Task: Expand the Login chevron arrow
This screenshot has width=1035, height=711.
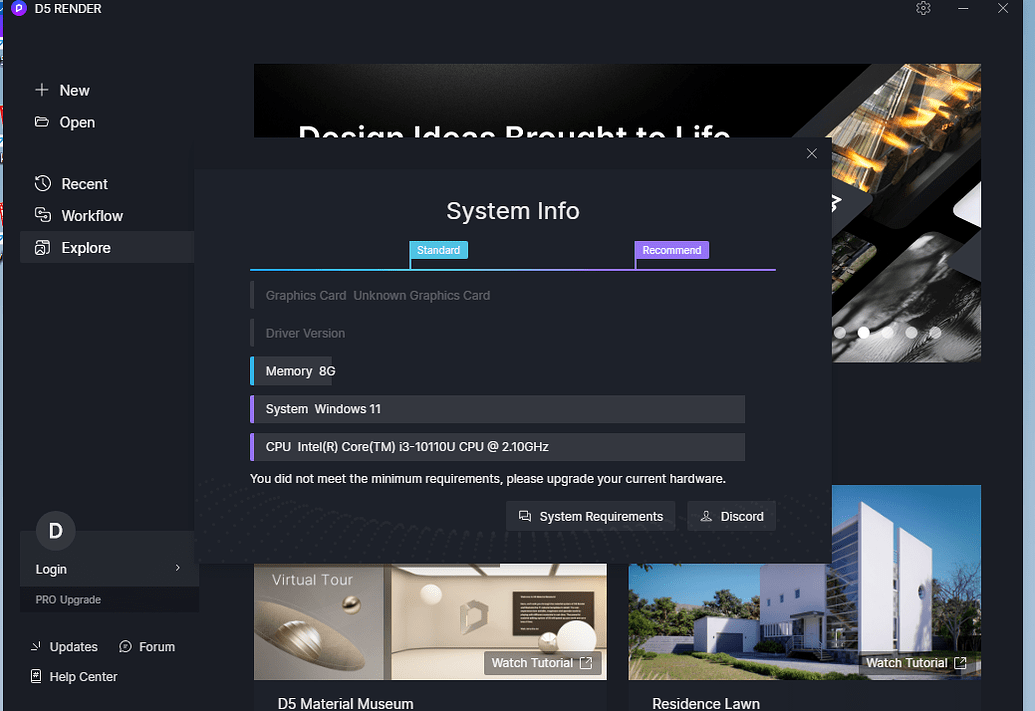Action: [178, 568]
